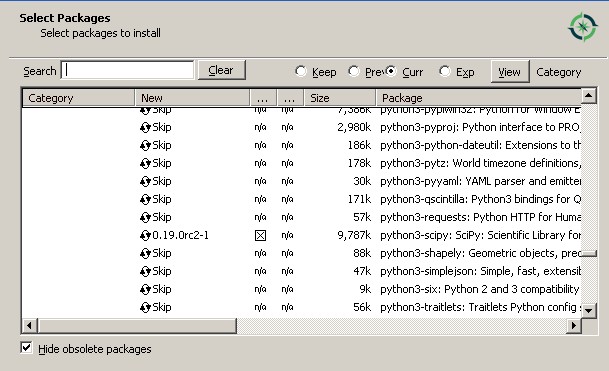The width and height of the screenshot is (609, 371).
Task: Click the 0.19.0rc2-1 version text
Action: [x=181, y=235]
